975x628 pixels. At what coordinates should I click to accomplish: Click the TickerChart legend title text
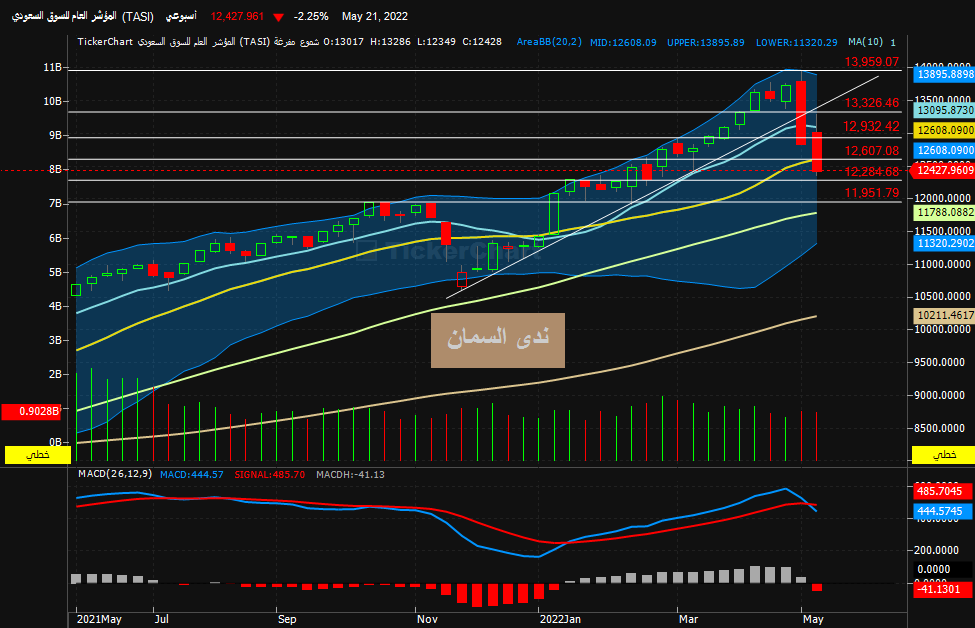tap(198, 42)
